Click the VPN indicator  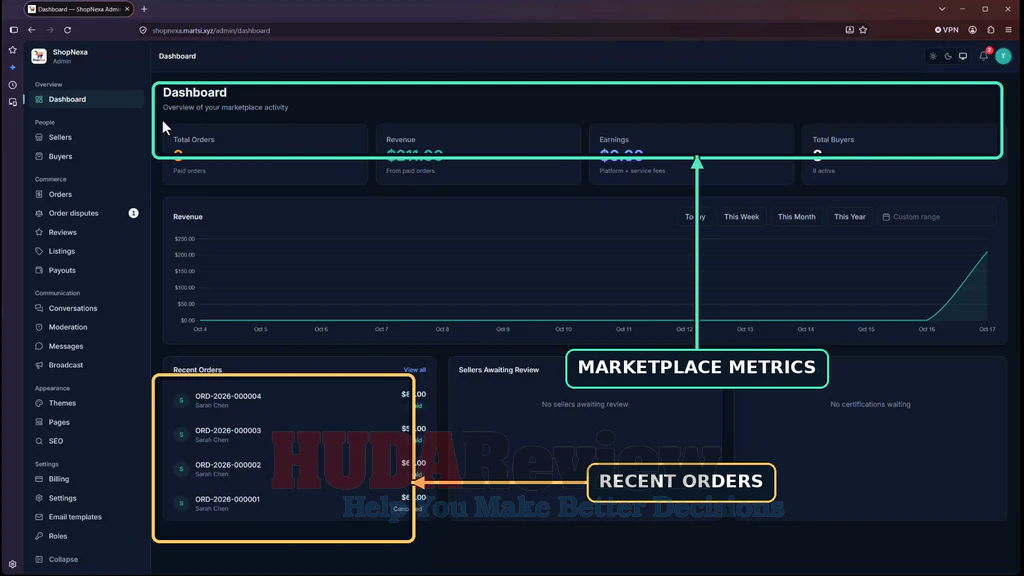[x=946, y=30]
